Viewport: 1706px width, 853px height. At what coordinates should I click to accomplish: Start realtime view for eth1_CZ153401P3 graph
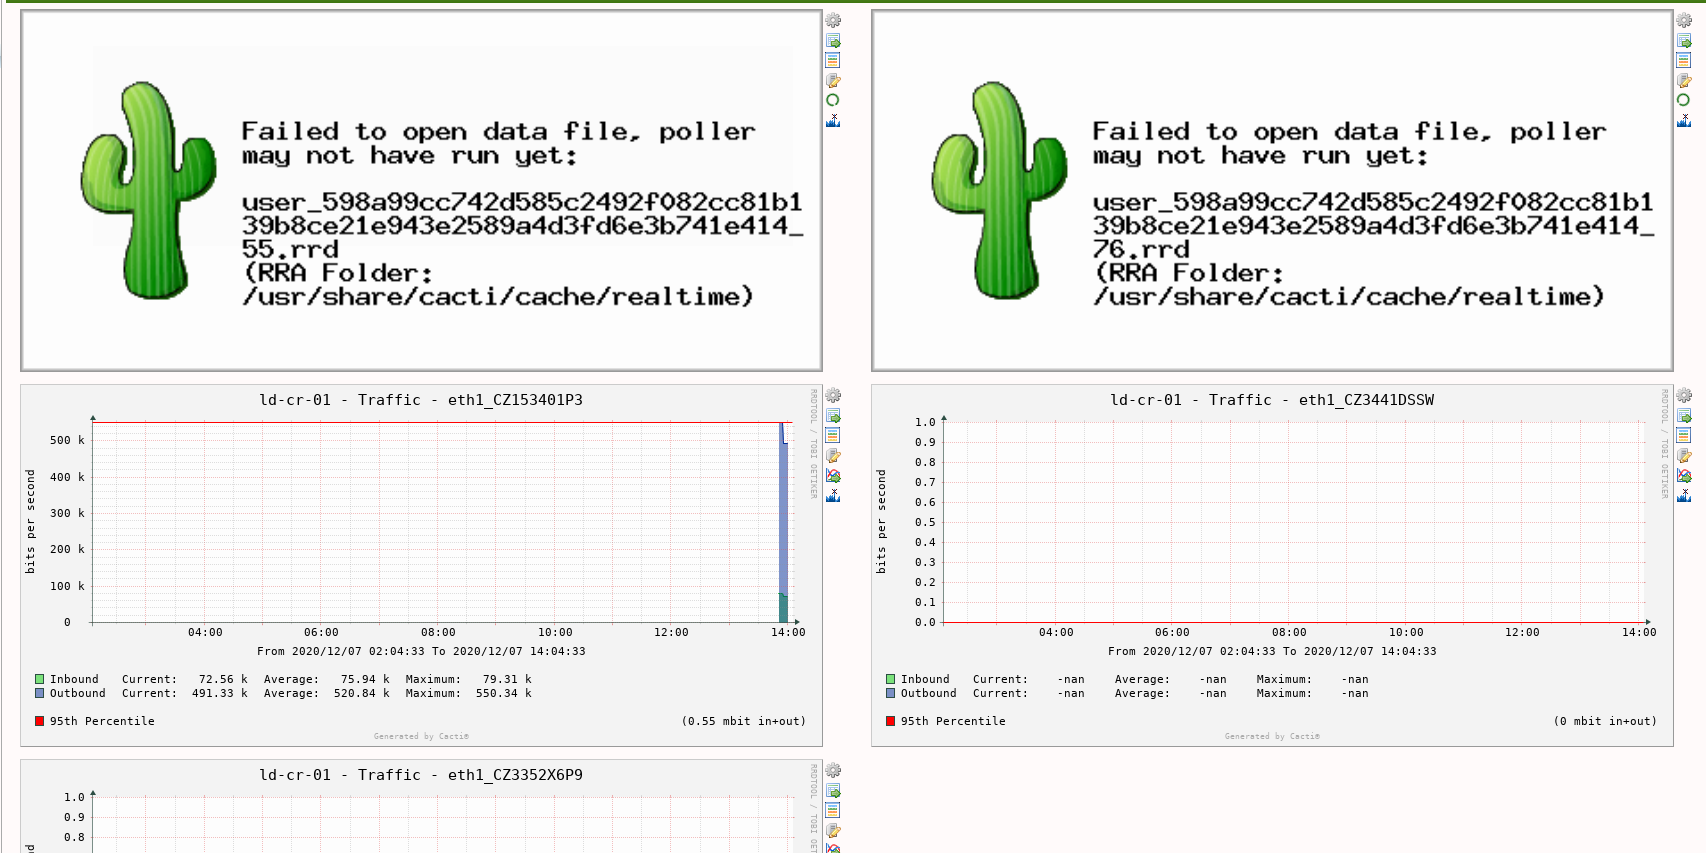pyautogui.click(x=833, y=475)
